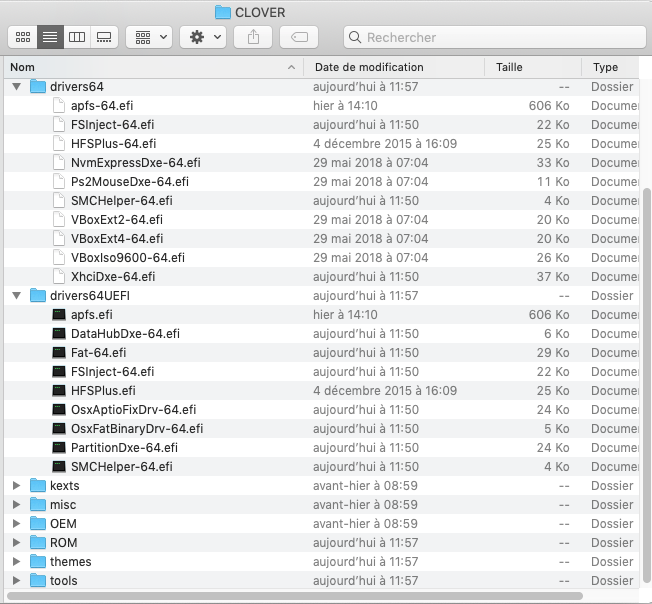This screenshot has width=652, height=604.
Task: Click the XhciDxe-64.efi file icon
Action: pyautogui.click(x=59, y=277)
